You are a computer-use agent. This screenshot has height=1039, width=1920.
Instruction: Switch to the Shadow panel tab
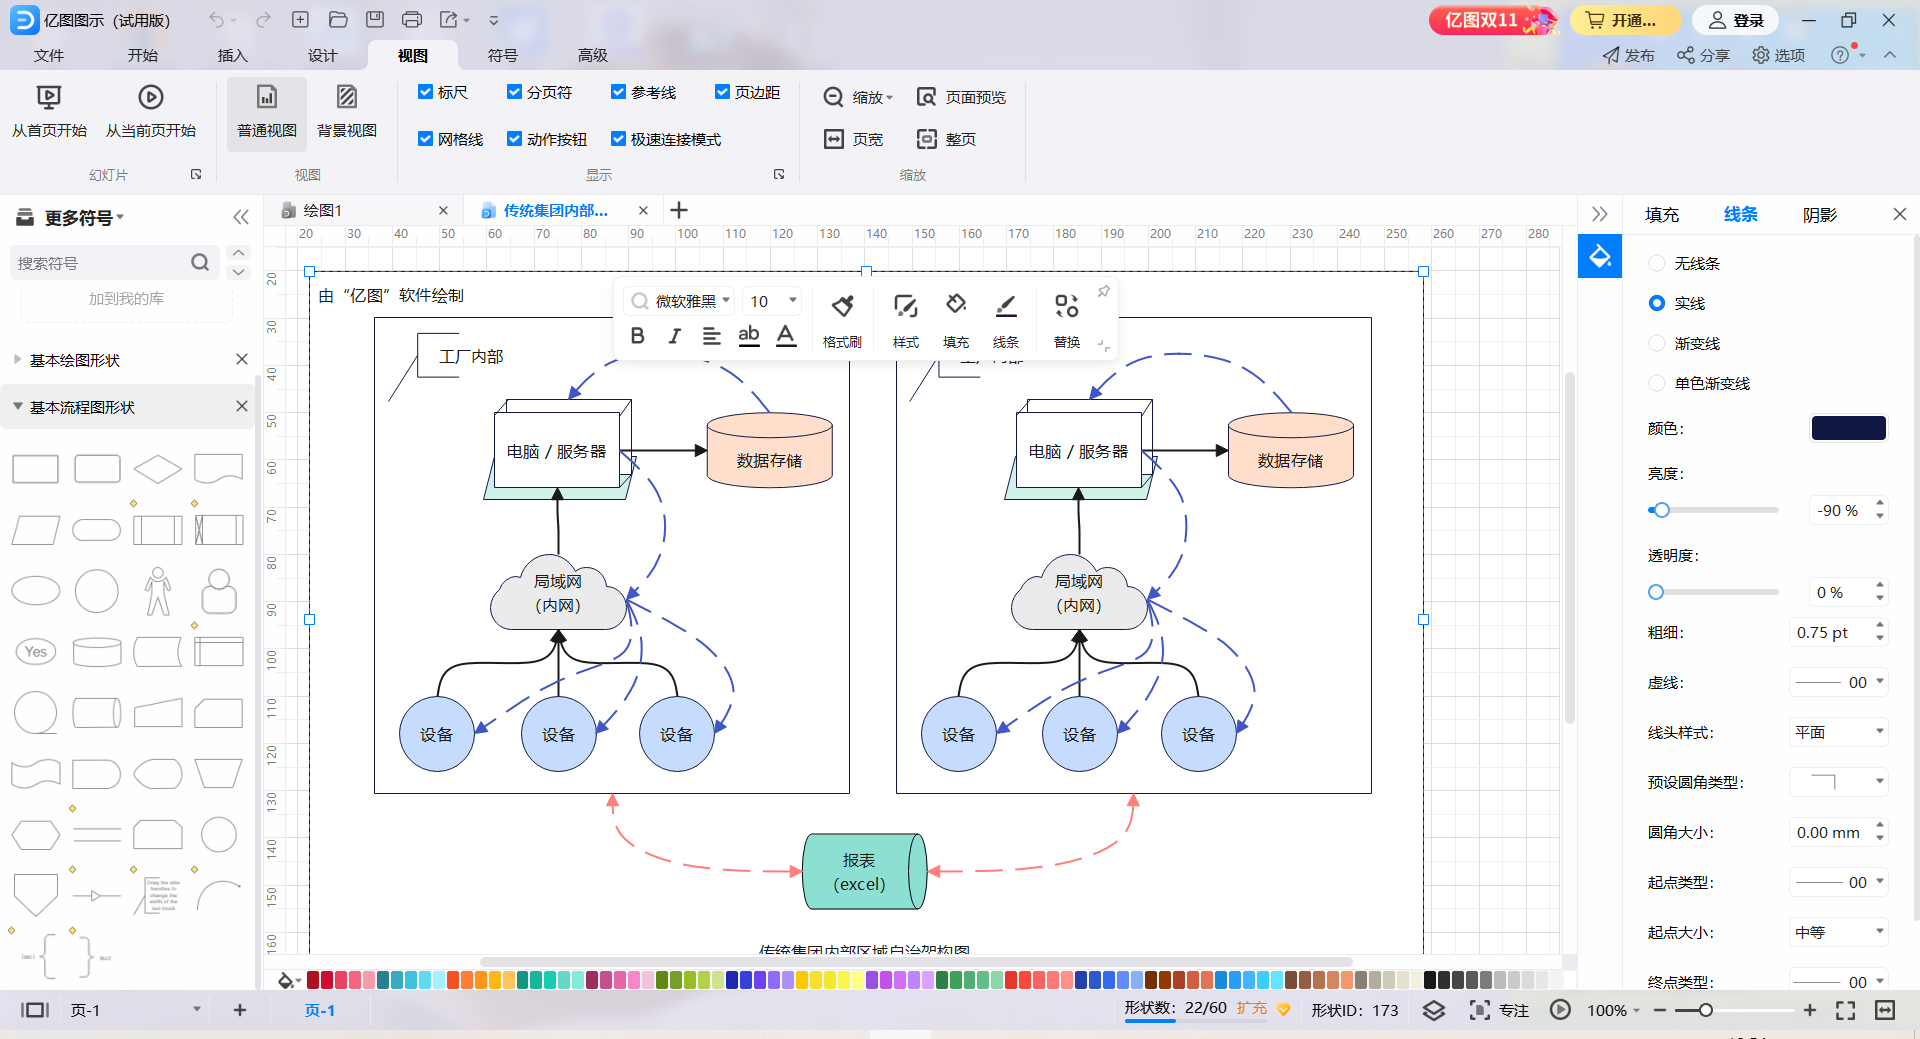(1820, 215)
